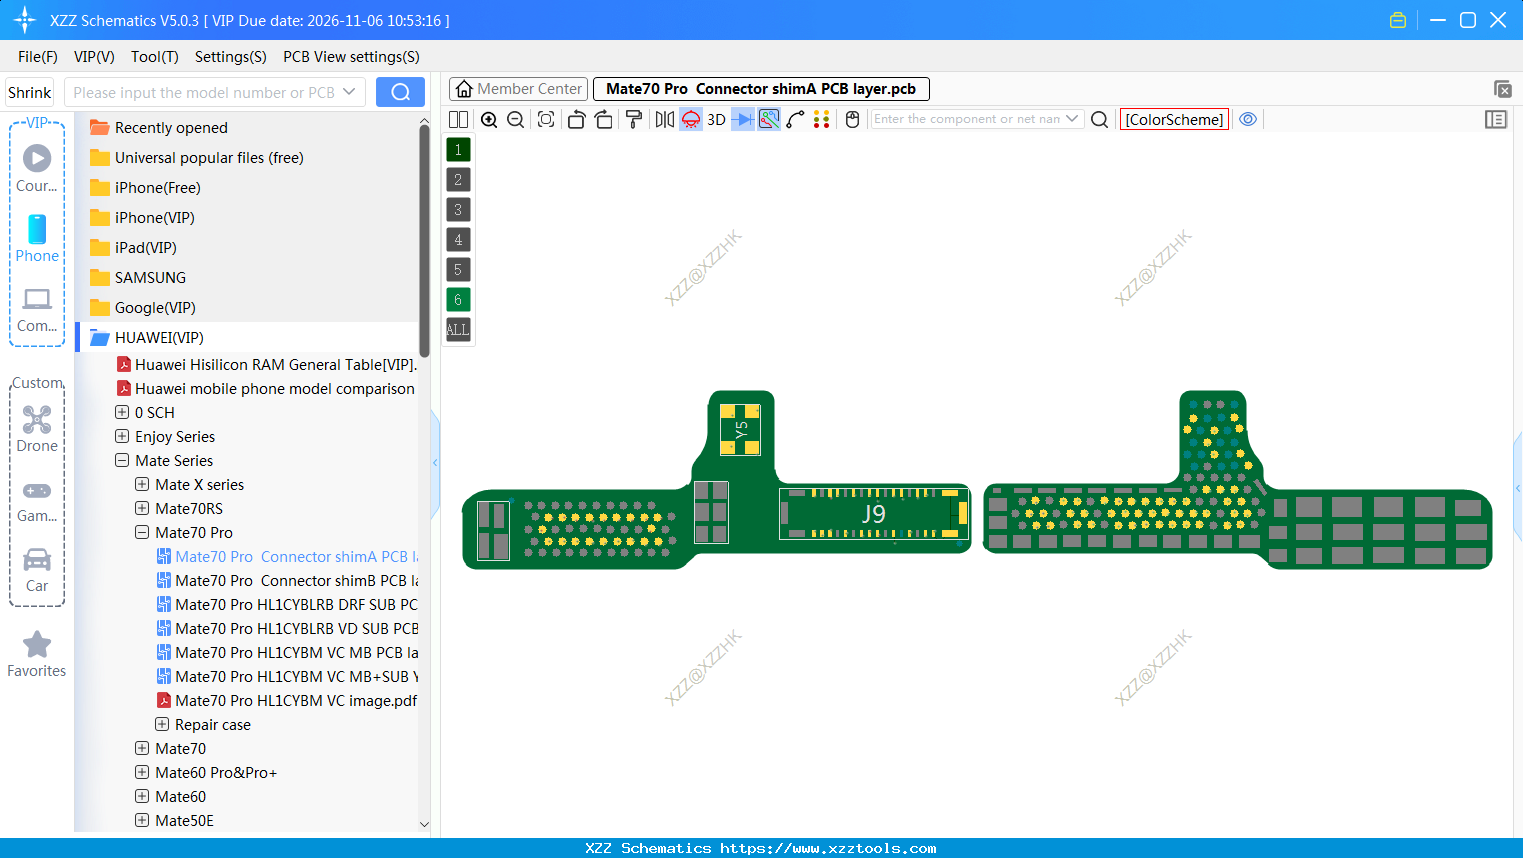
Task: Open PCB View settings(S) menu
Action: pos(351,57)
